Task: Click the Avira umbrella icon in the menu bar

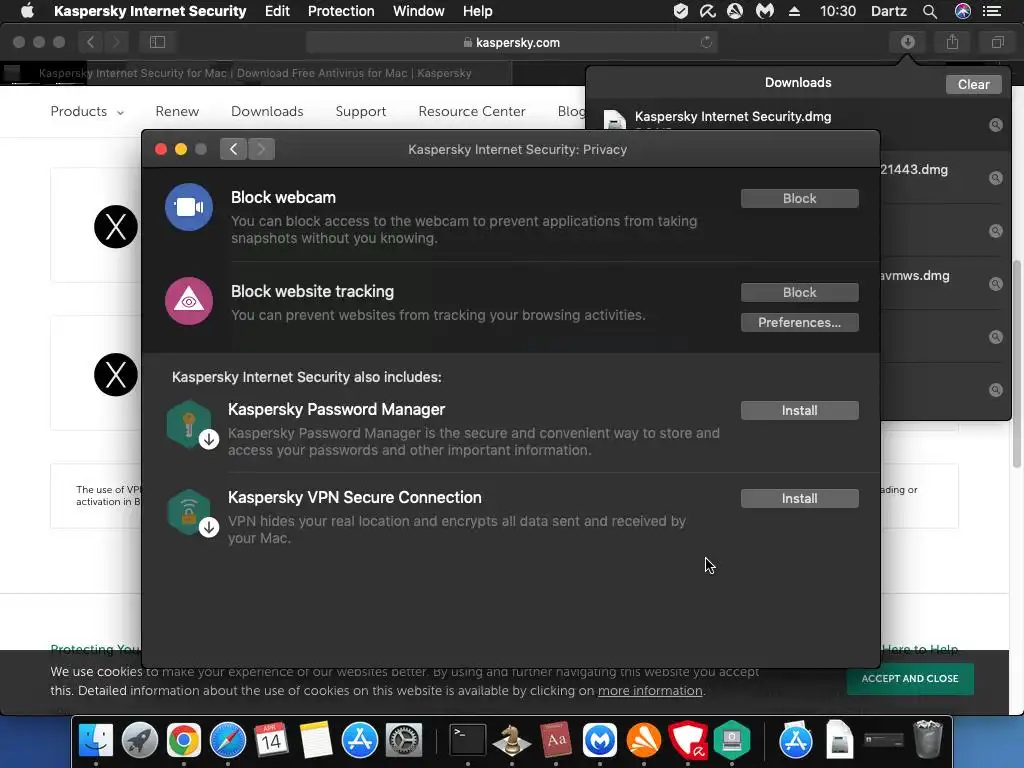Action: click(707, 11)
